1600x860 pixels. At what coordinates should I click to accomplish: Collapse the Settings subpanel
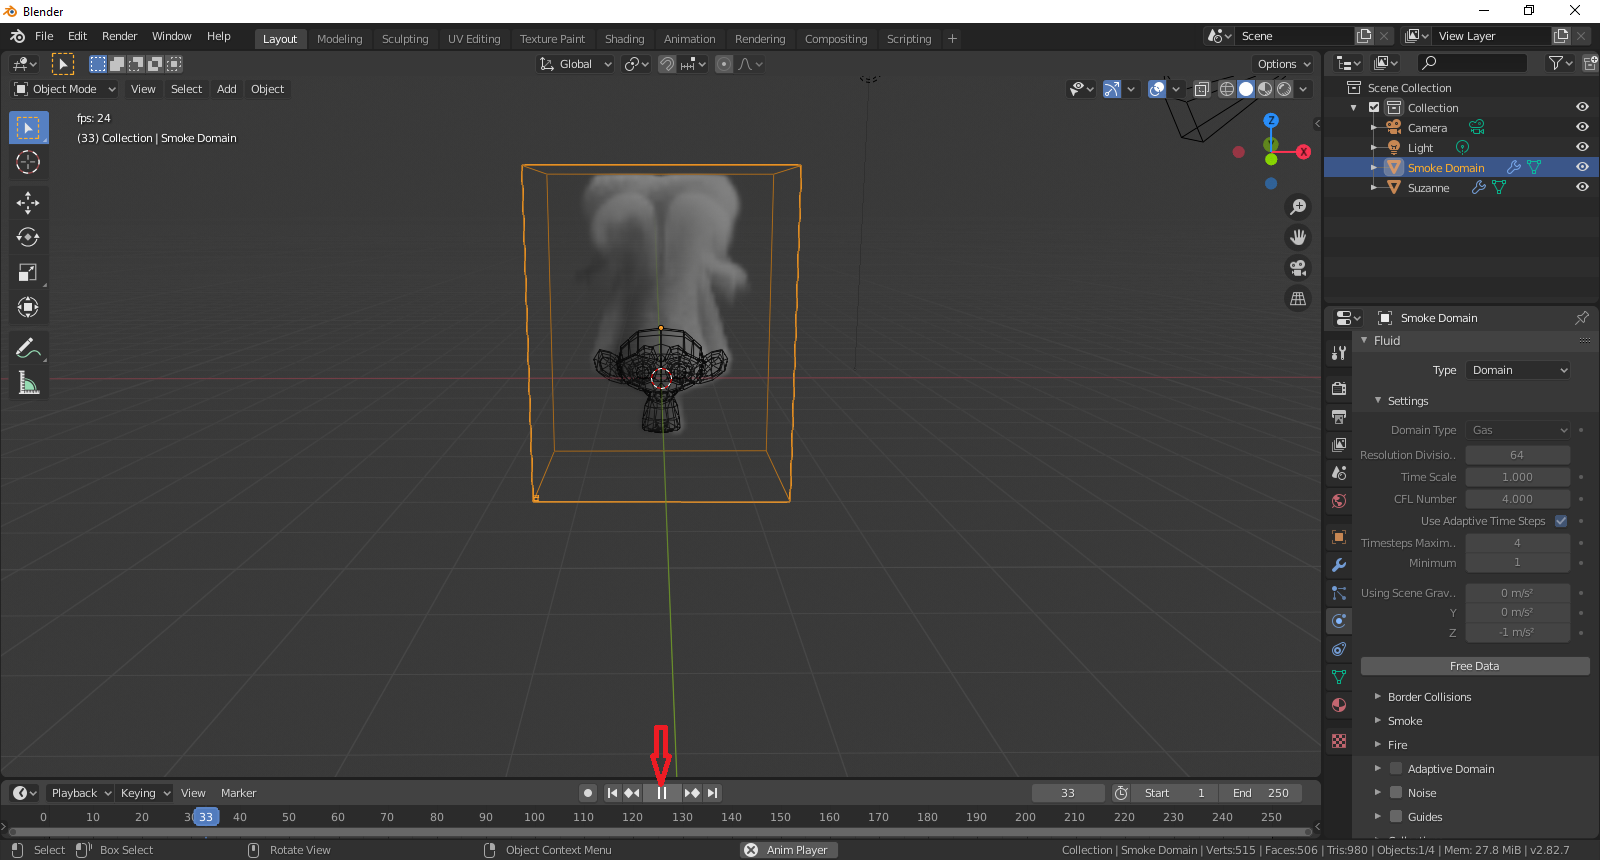pos(1407,401)
